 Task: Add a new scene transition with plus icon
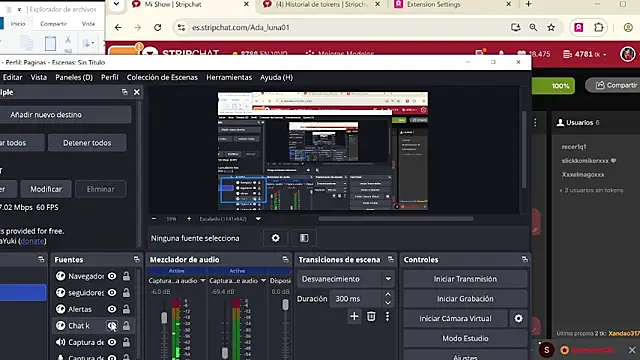354,316
